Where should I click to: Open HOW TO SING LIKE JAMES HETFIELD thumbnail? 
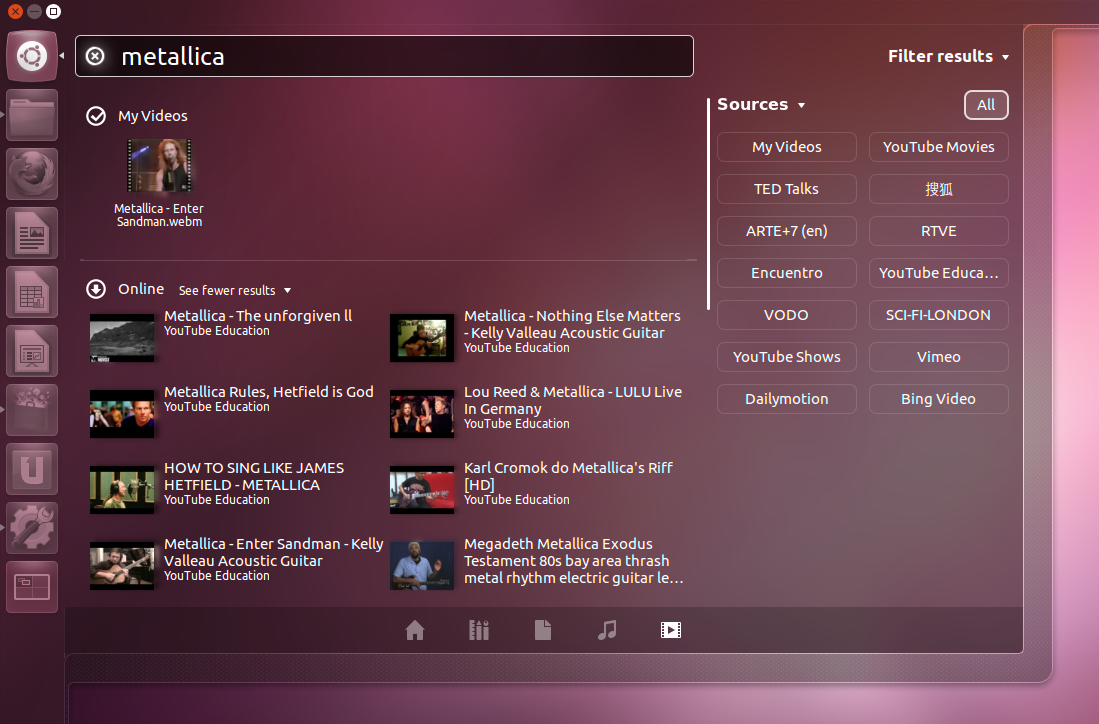122,490
